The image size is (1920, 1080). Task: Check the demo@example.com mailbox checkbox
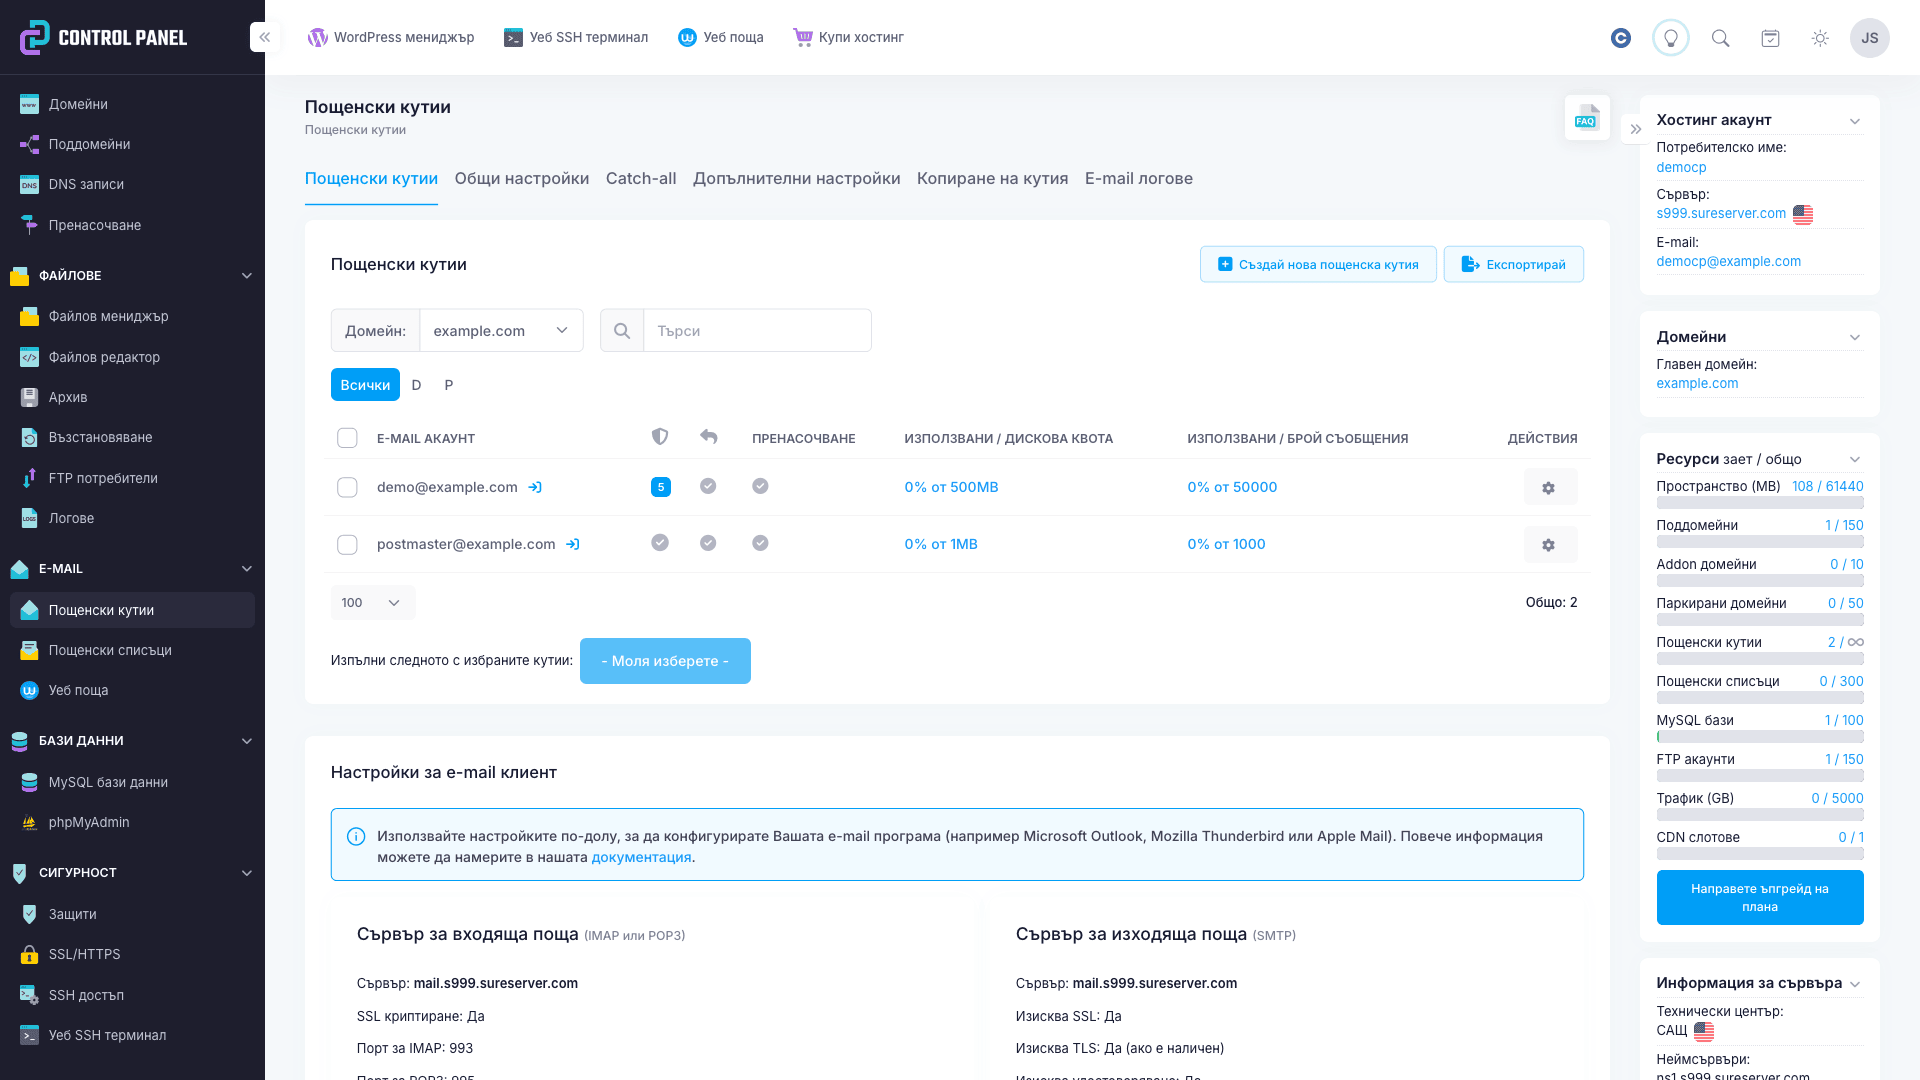tap(347, 488)
